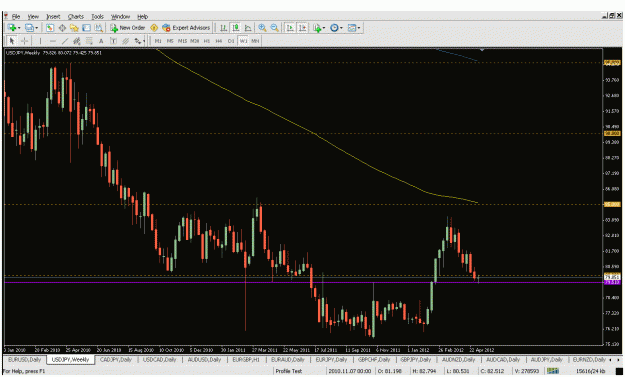Set timeframe to M5
This screenshot has width=625, height=377.
point(170,41)
